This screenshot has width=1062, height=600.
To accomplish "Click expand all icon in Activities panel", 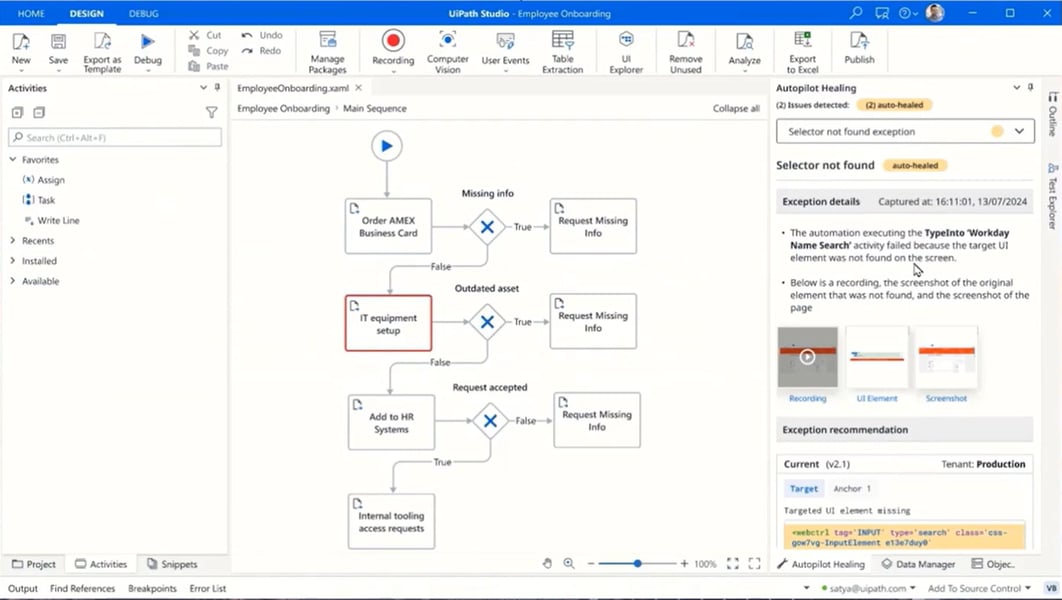I will 18,112.
